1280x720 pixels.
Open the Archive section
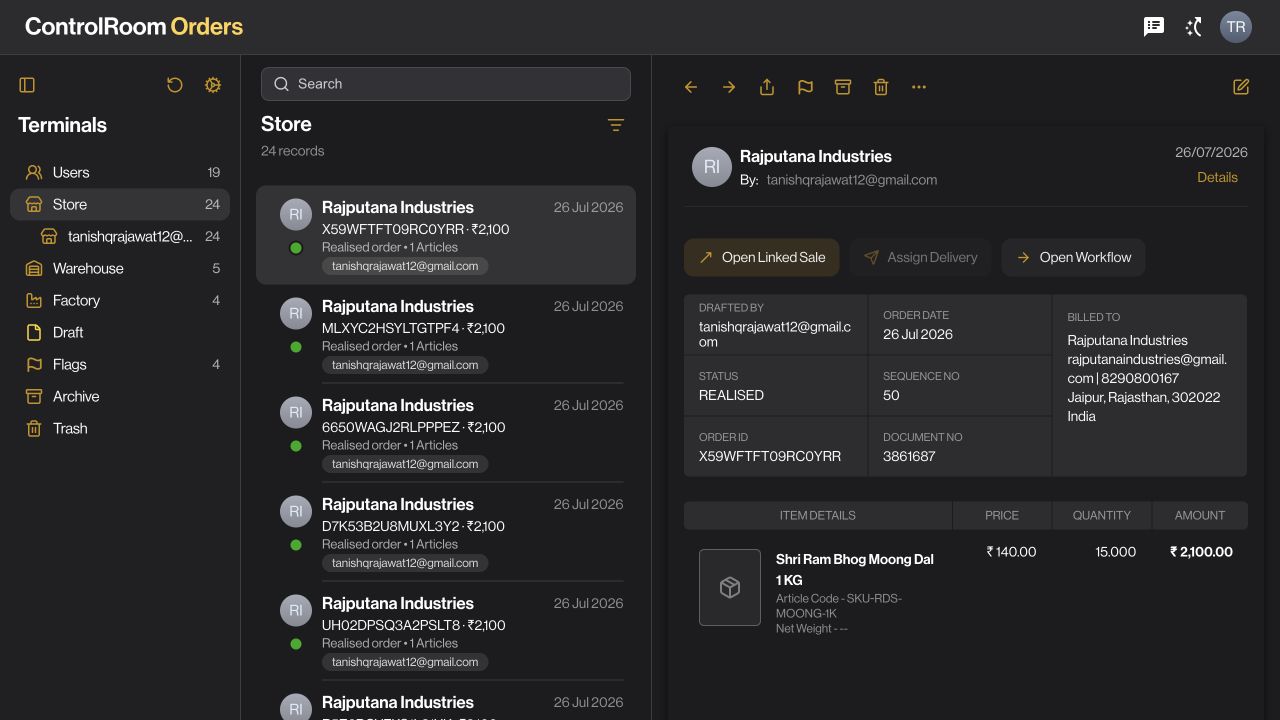point(120,396)
